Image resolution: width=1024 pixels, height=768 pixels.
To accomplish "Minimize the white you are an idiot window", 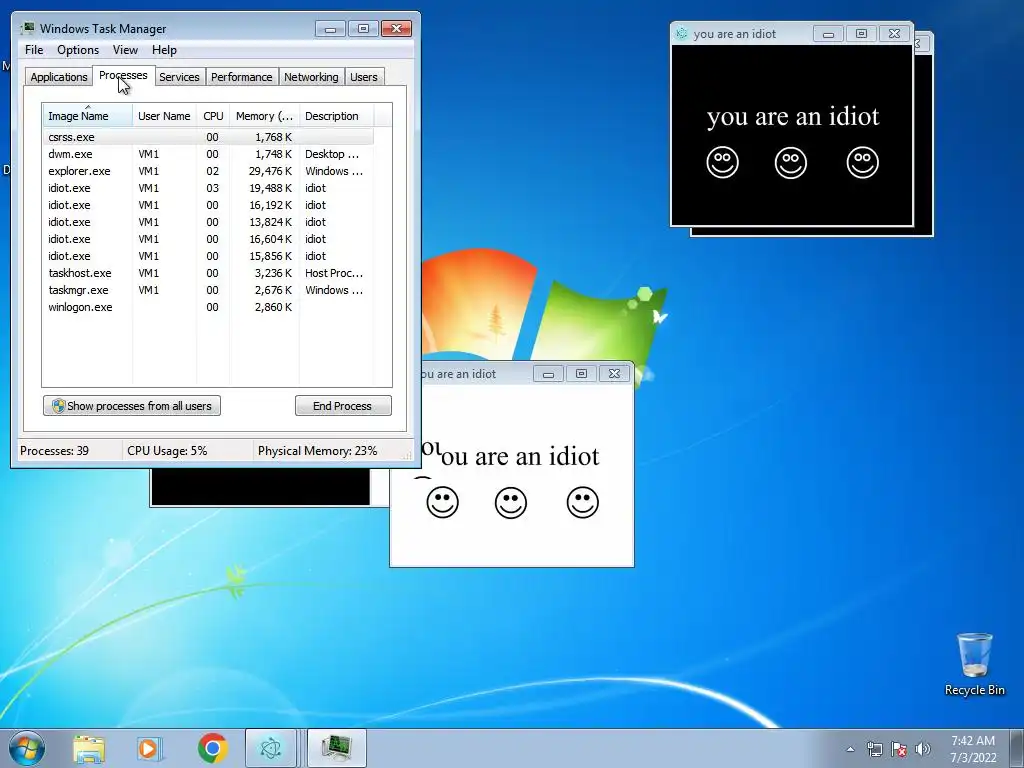I will point(548,374).
